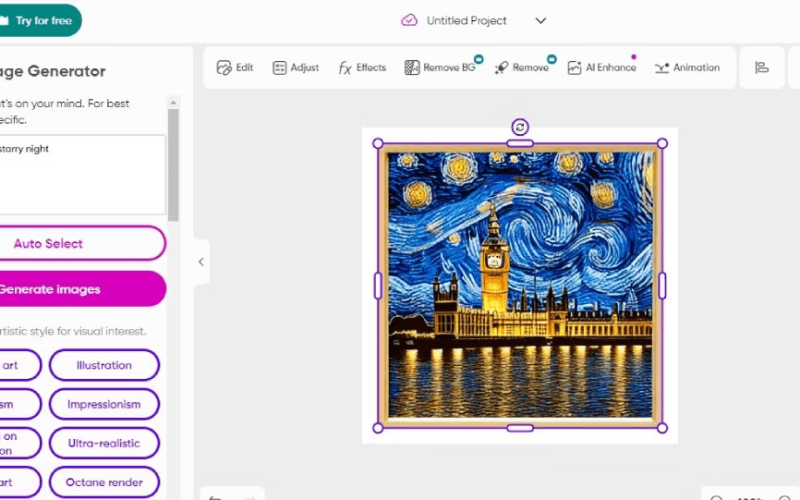Expand the Untitled Project dropdown arrow

click(x=541, y=20)
